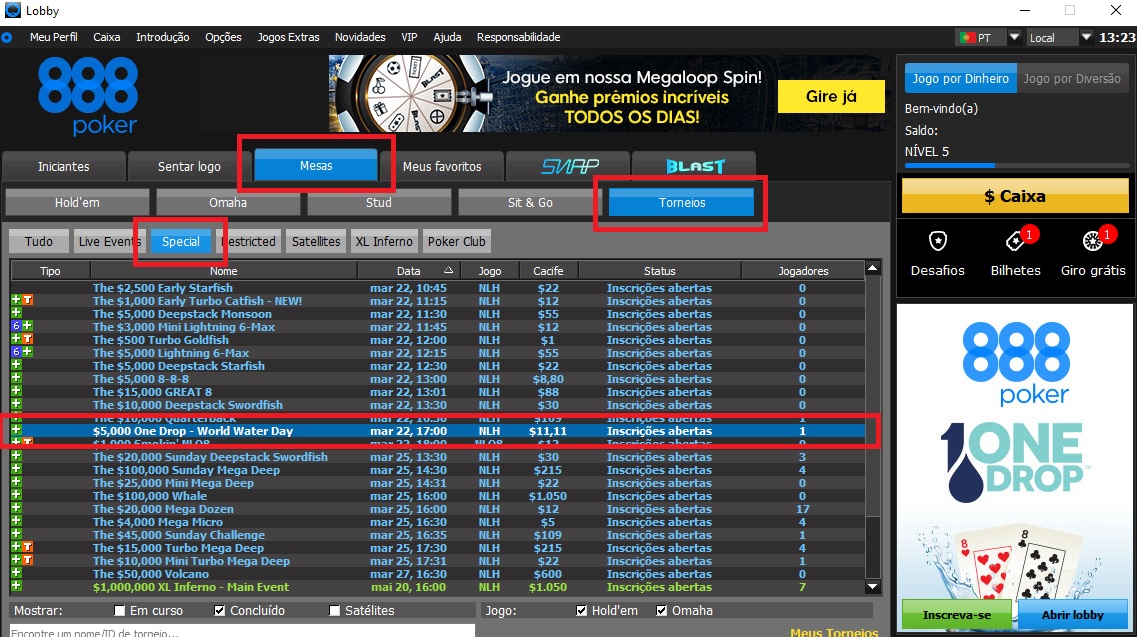This screenshot has height=637, width=1137.
Task: Switch to the SNAP tab
Action: point(569,166)
